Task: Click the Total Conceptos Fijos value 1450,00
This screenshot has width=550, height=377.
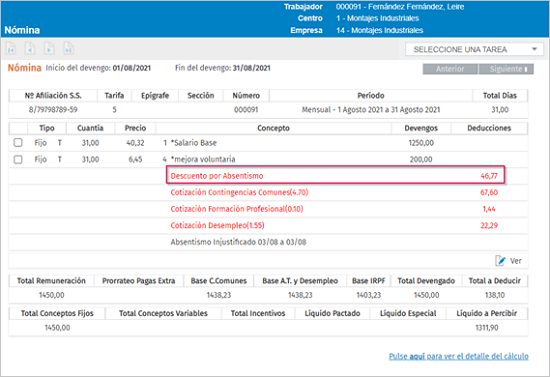Action: 57,328
